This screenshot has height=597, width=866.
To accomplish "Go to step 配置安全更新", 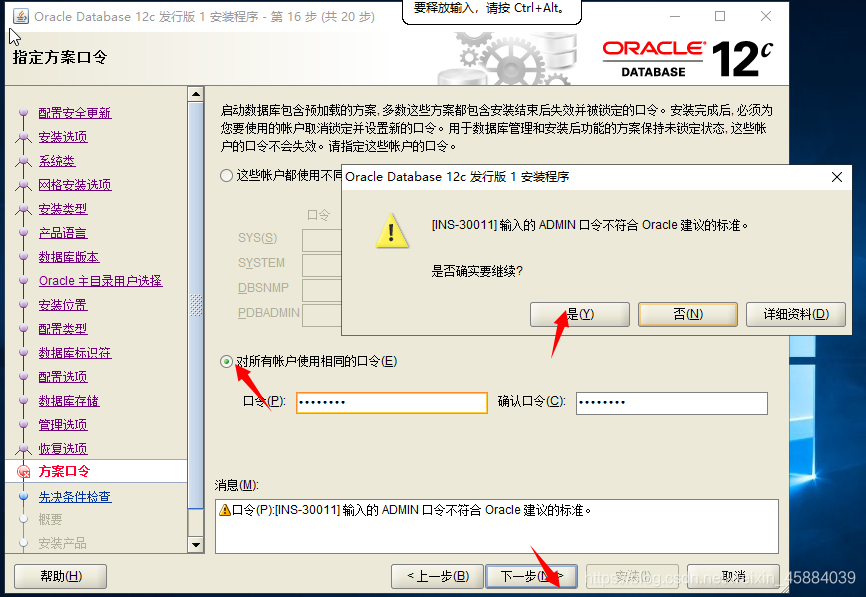I will [75, 113].
